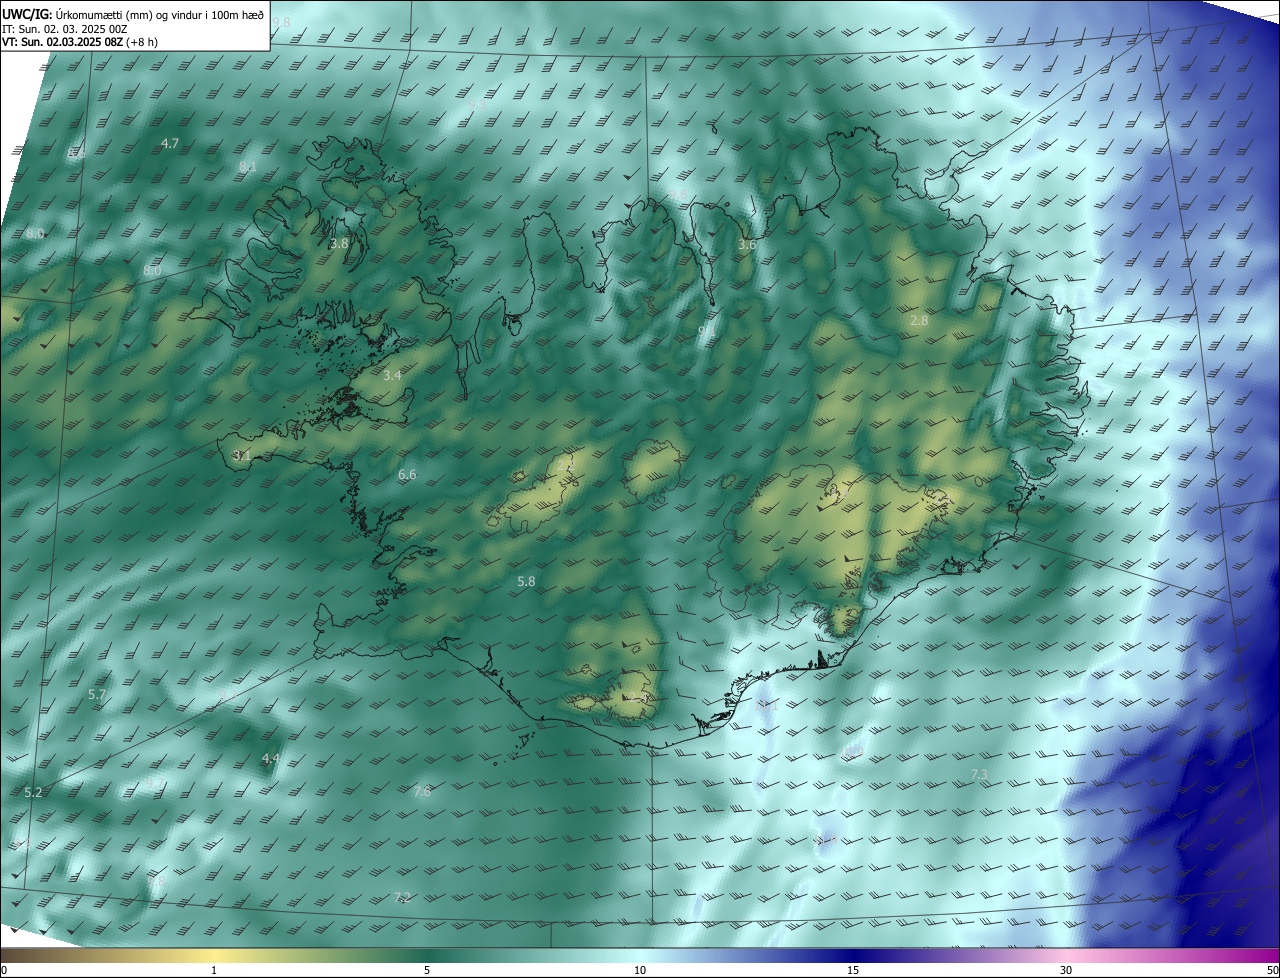Click the 3.6 value label on the map

[747, 245]
